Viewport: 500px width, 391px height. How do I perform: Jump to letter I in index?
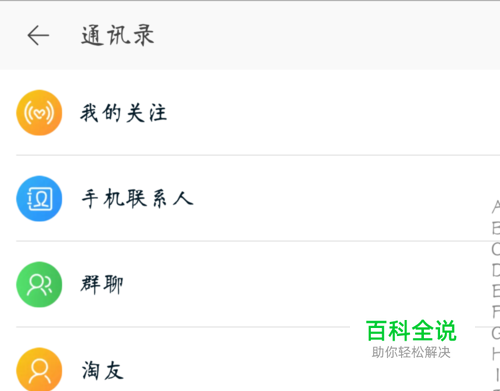coord(497,374)
